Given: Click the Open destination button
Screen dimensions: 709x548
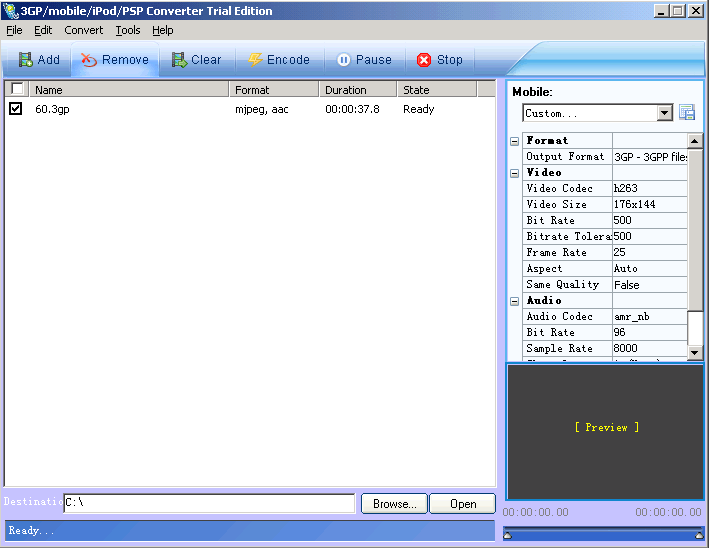Looking at the screenshot, I should [463, 504].
